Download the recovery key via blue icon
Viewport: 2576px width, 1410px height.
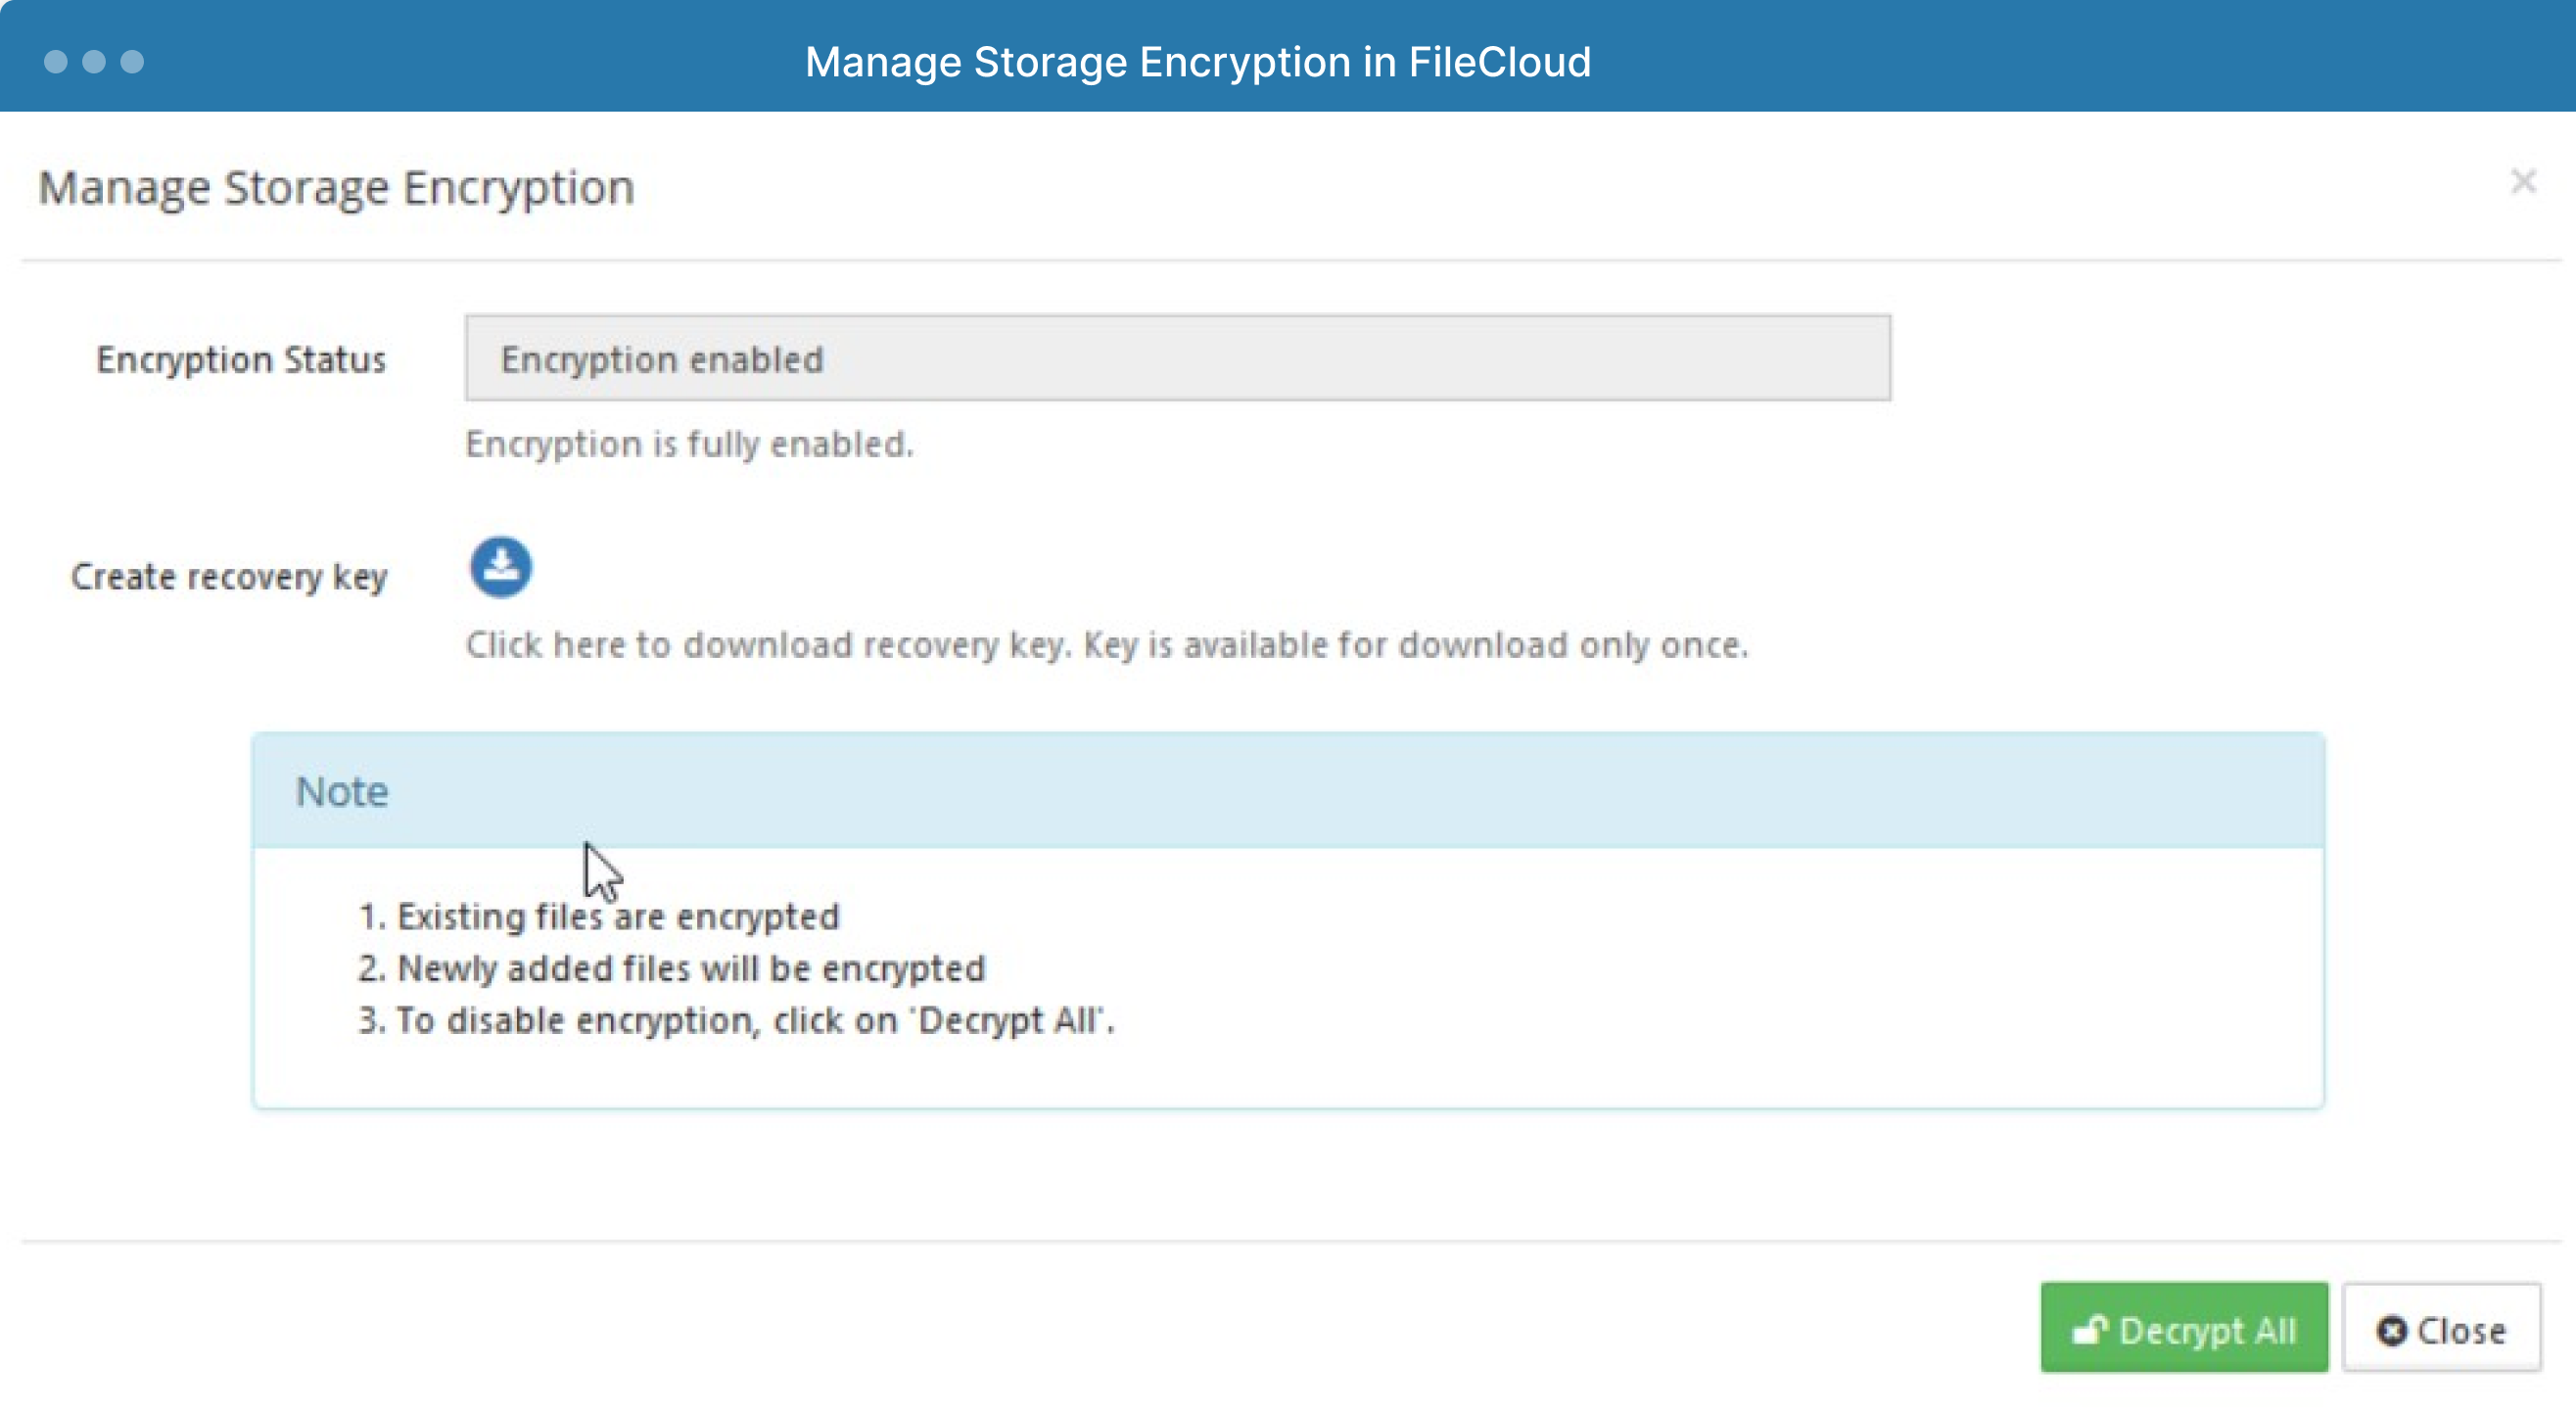coord(501,567)
